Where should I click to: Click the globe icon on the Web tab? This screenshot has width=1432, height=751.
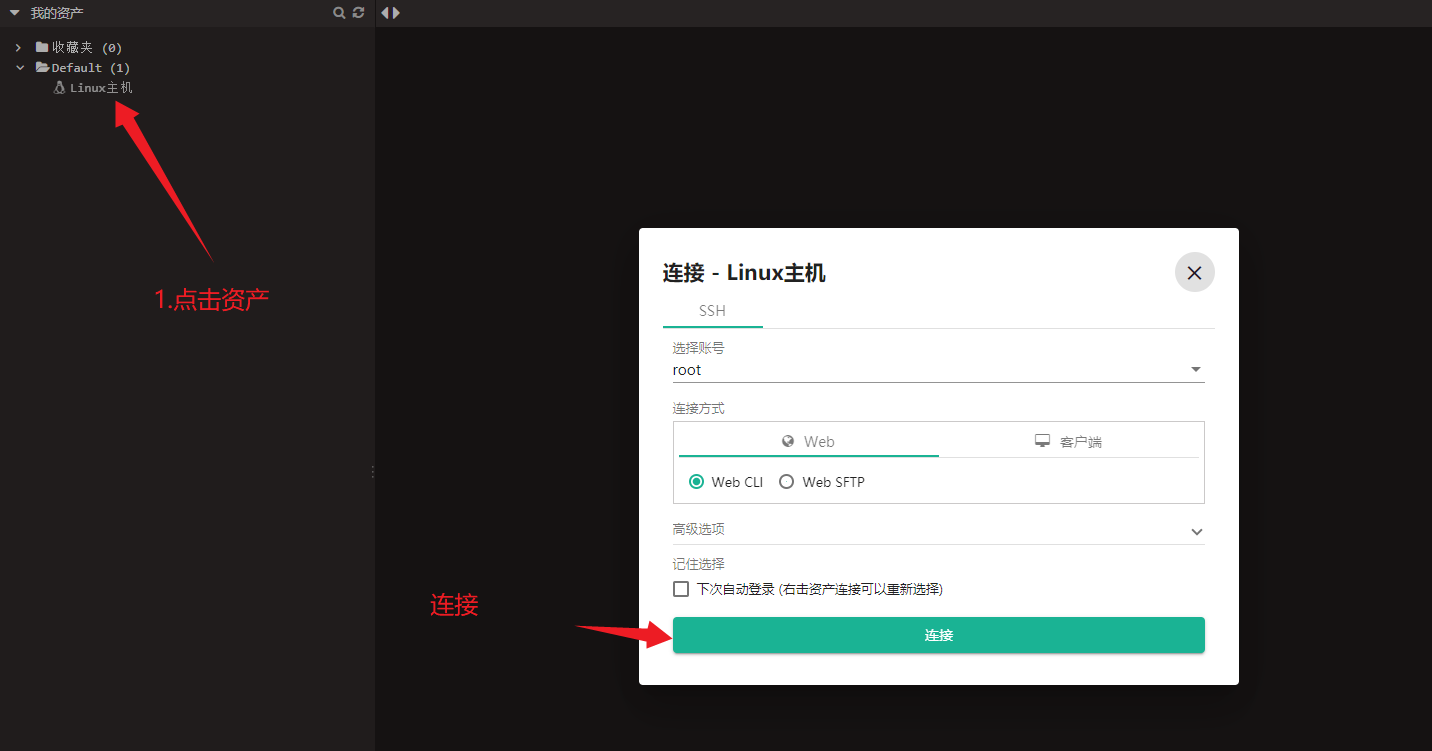788,441
